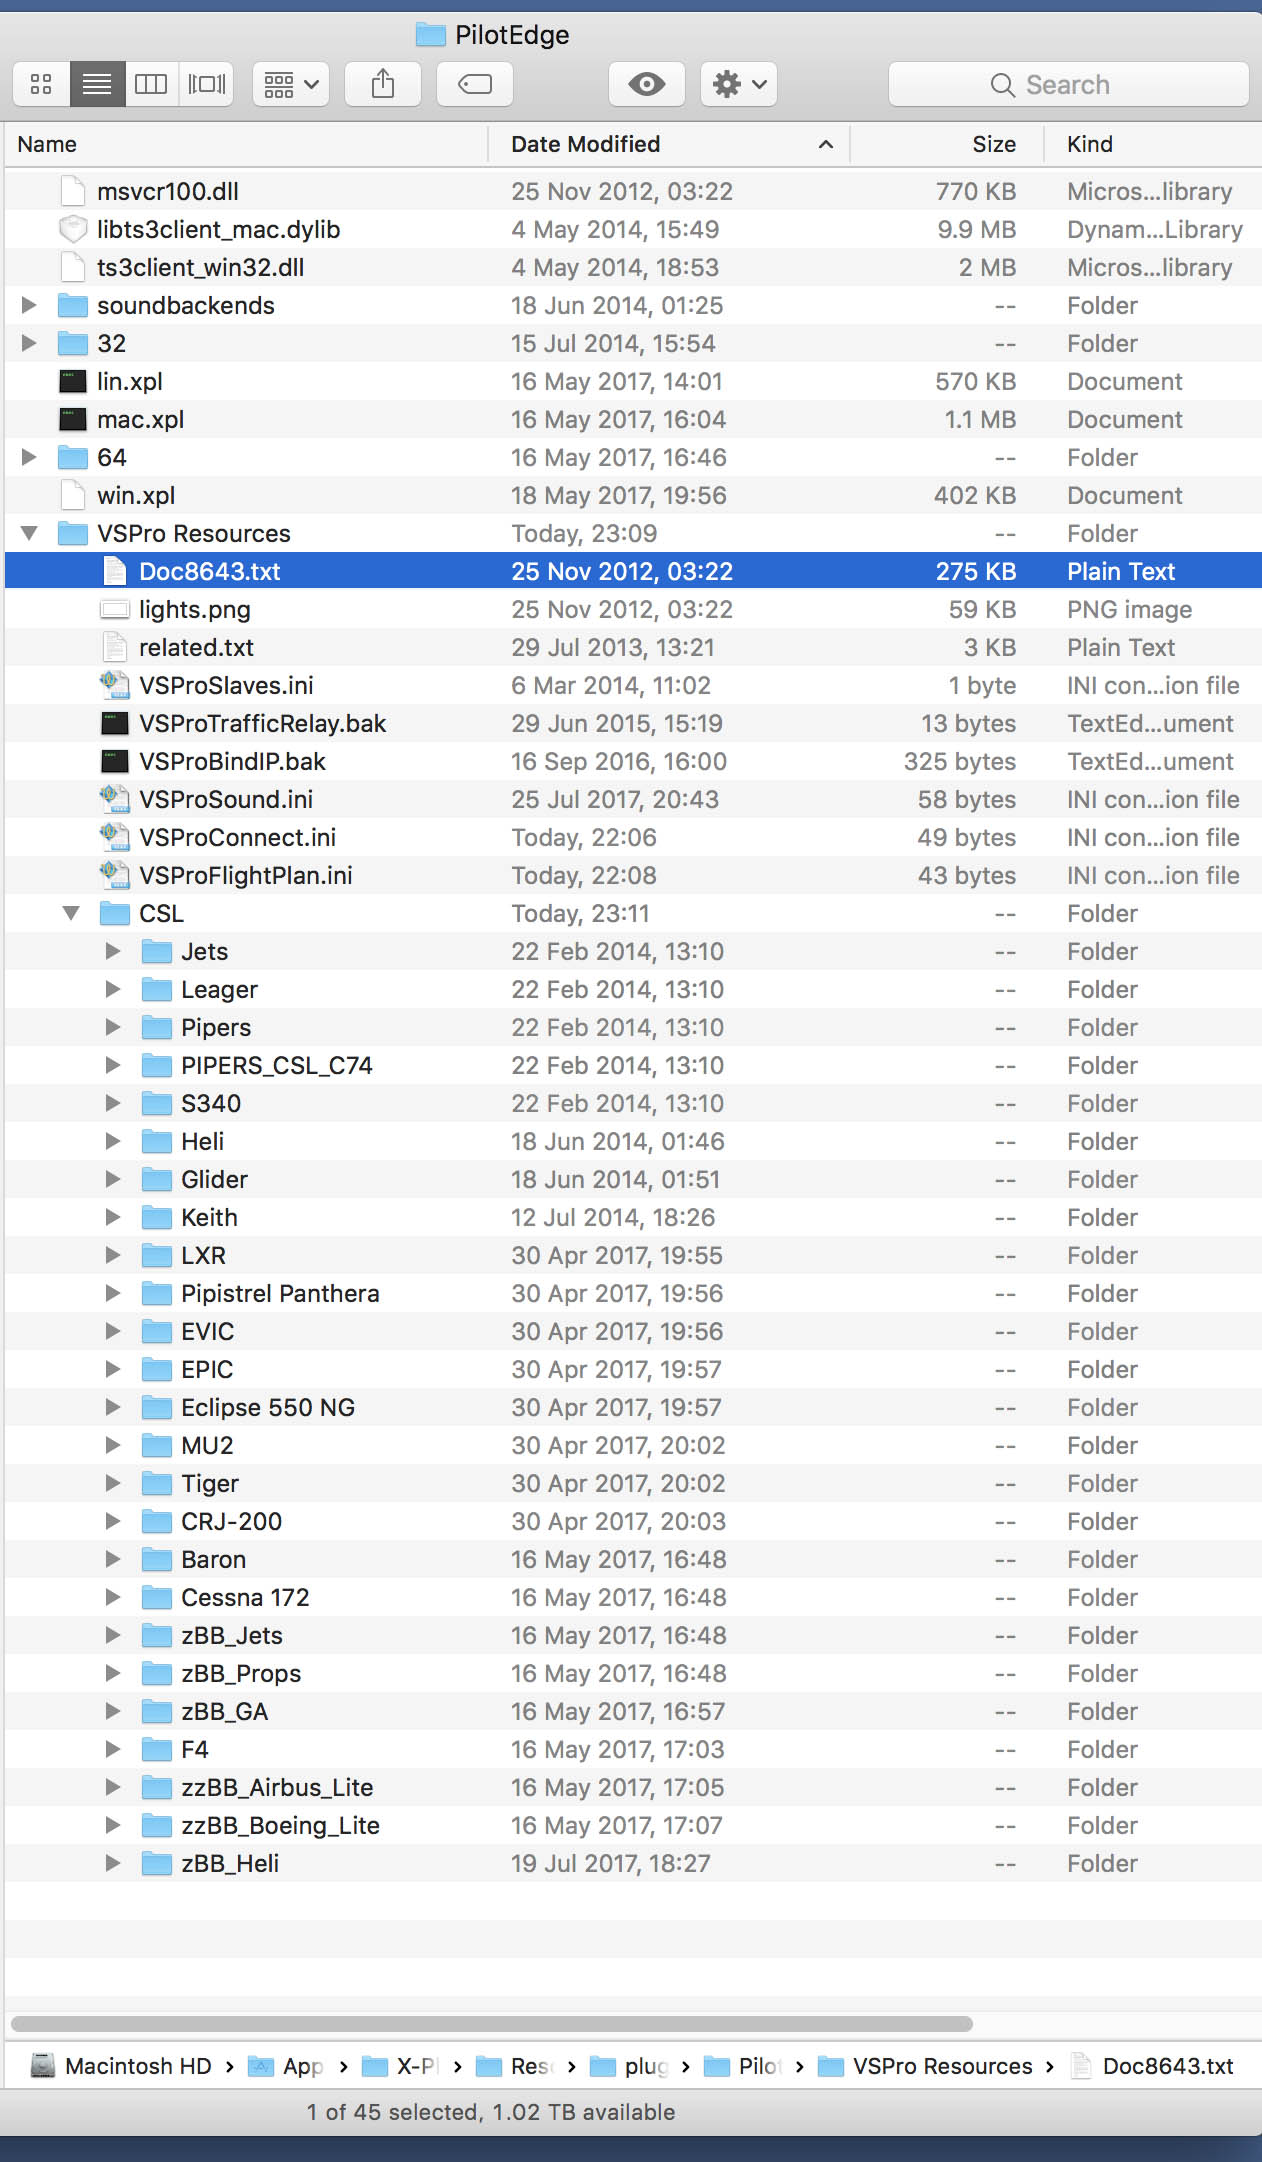
Task: Select the Leager folder icon
Action: (157, 989)
